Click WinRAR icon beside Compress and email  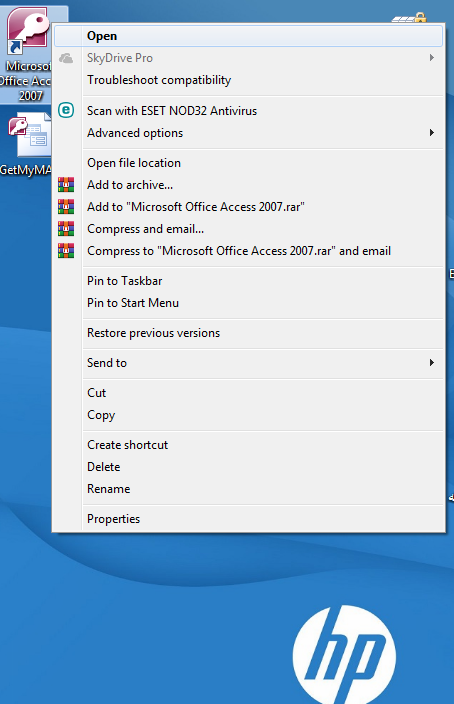tap(66, 229)
